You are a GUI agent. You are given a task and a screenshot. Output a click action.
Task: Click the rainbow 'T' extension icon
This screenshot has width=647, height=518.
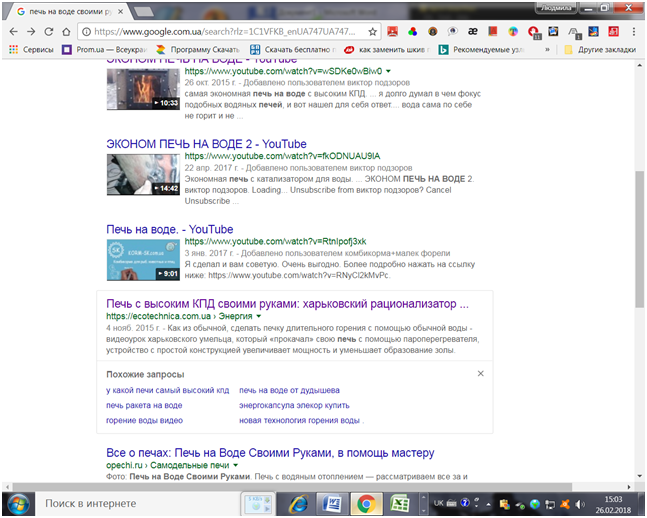513,31
